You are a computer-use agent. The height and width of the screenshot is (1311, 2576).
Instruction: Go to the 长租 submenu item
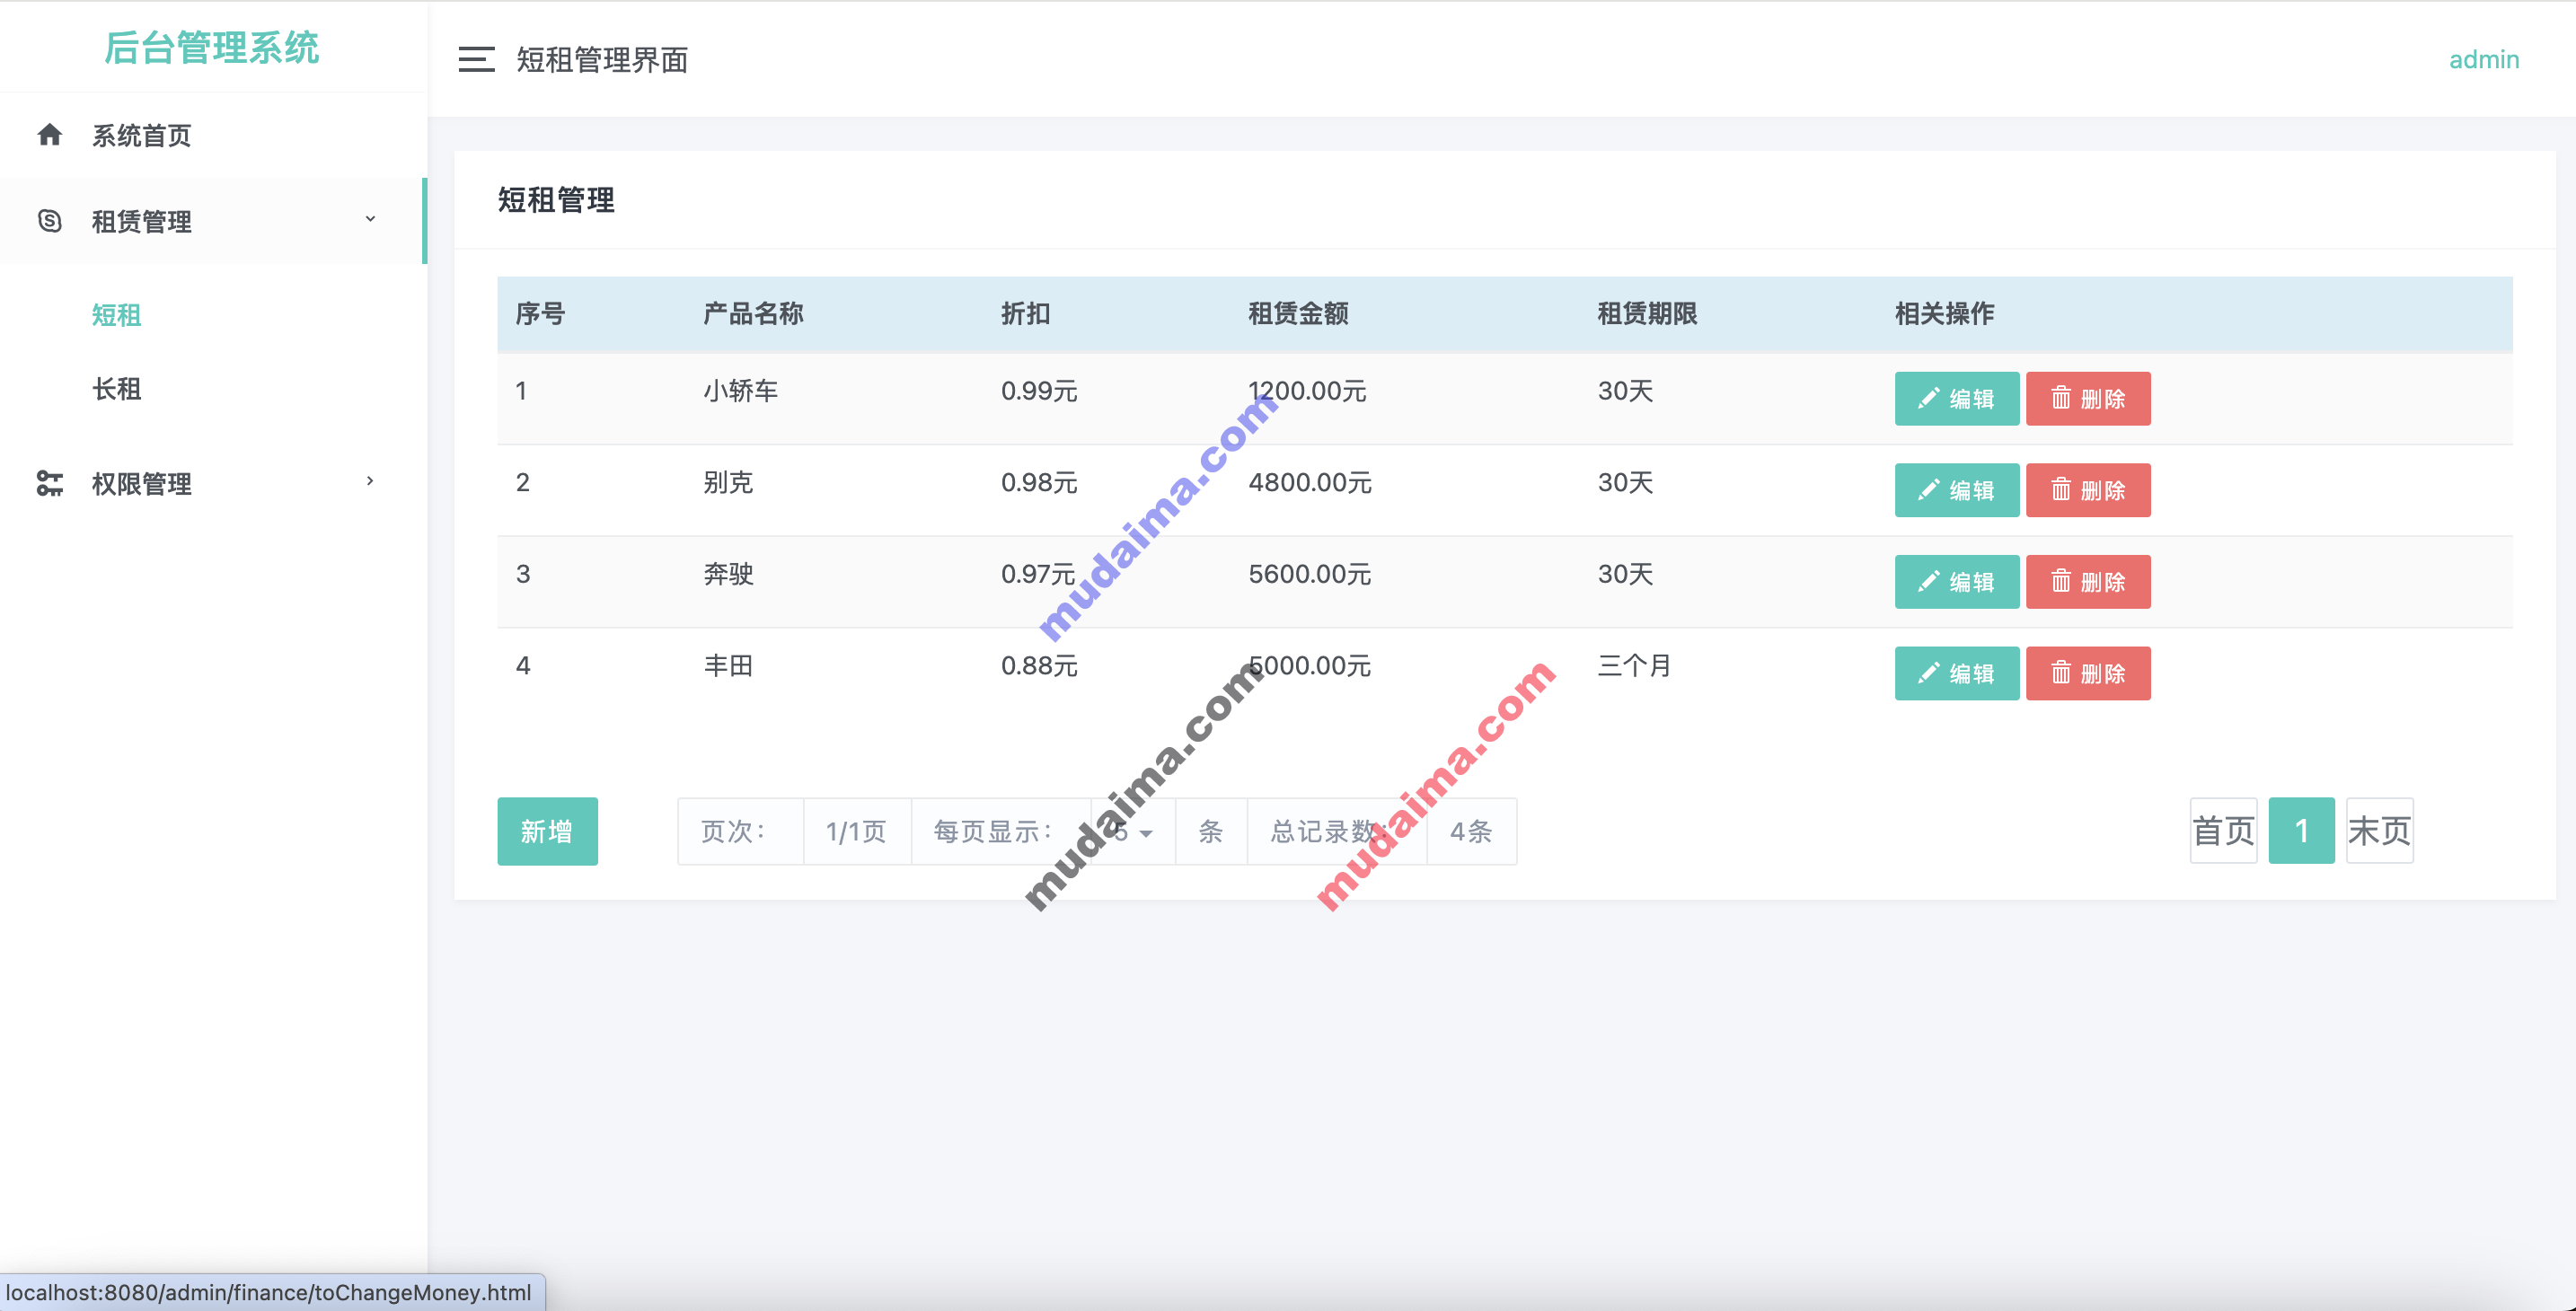click(x=117, y=389)
